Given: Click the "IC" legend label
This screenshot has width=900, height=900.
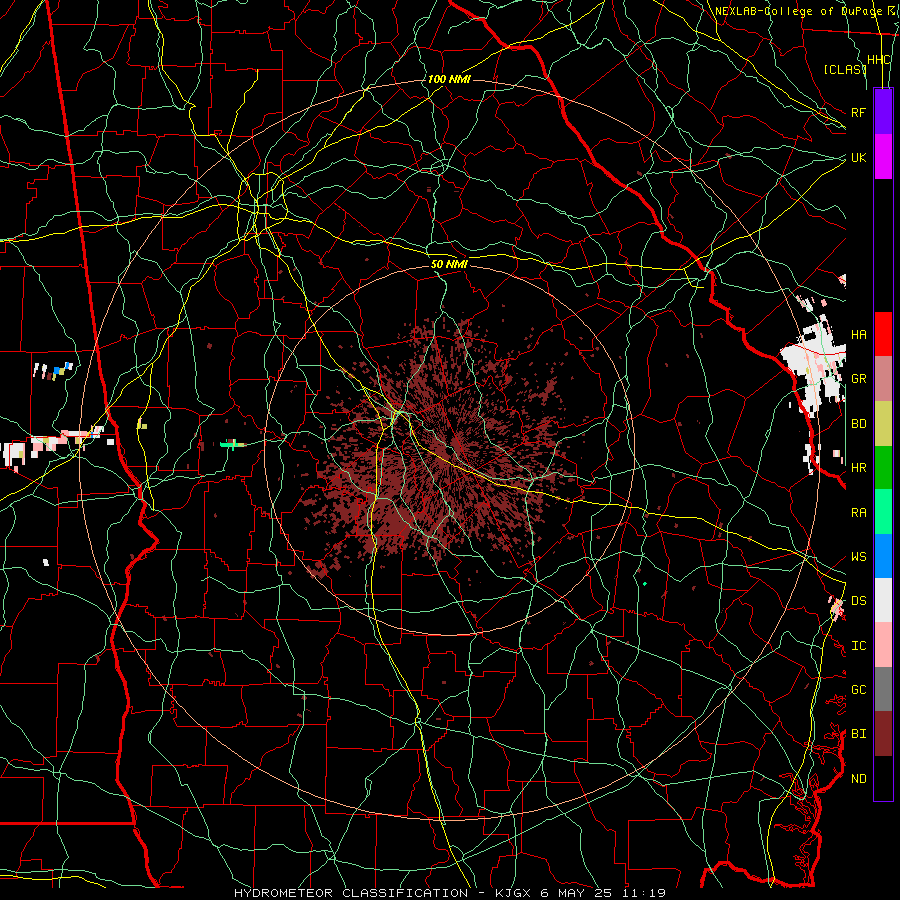Looking at the screenshot, I should click(858, 646).
